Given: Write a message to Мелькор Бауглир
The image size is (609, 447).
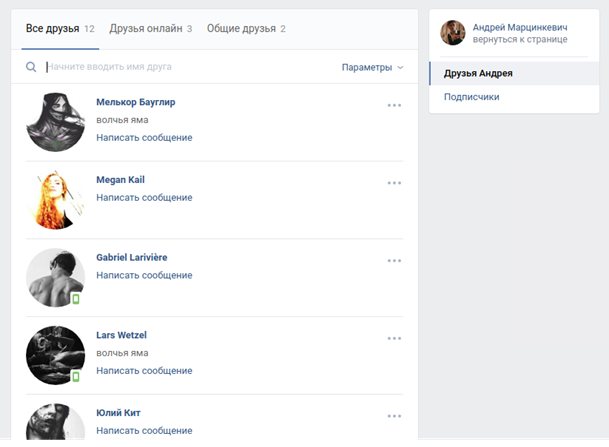Looking at the screenshot, I should coord(144,137).
